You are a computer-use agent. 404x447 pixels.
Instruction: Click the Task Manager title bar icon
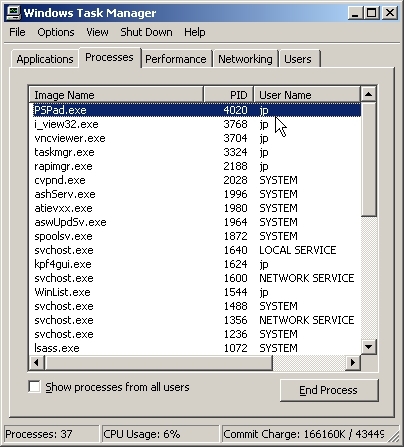coord(14,13)
